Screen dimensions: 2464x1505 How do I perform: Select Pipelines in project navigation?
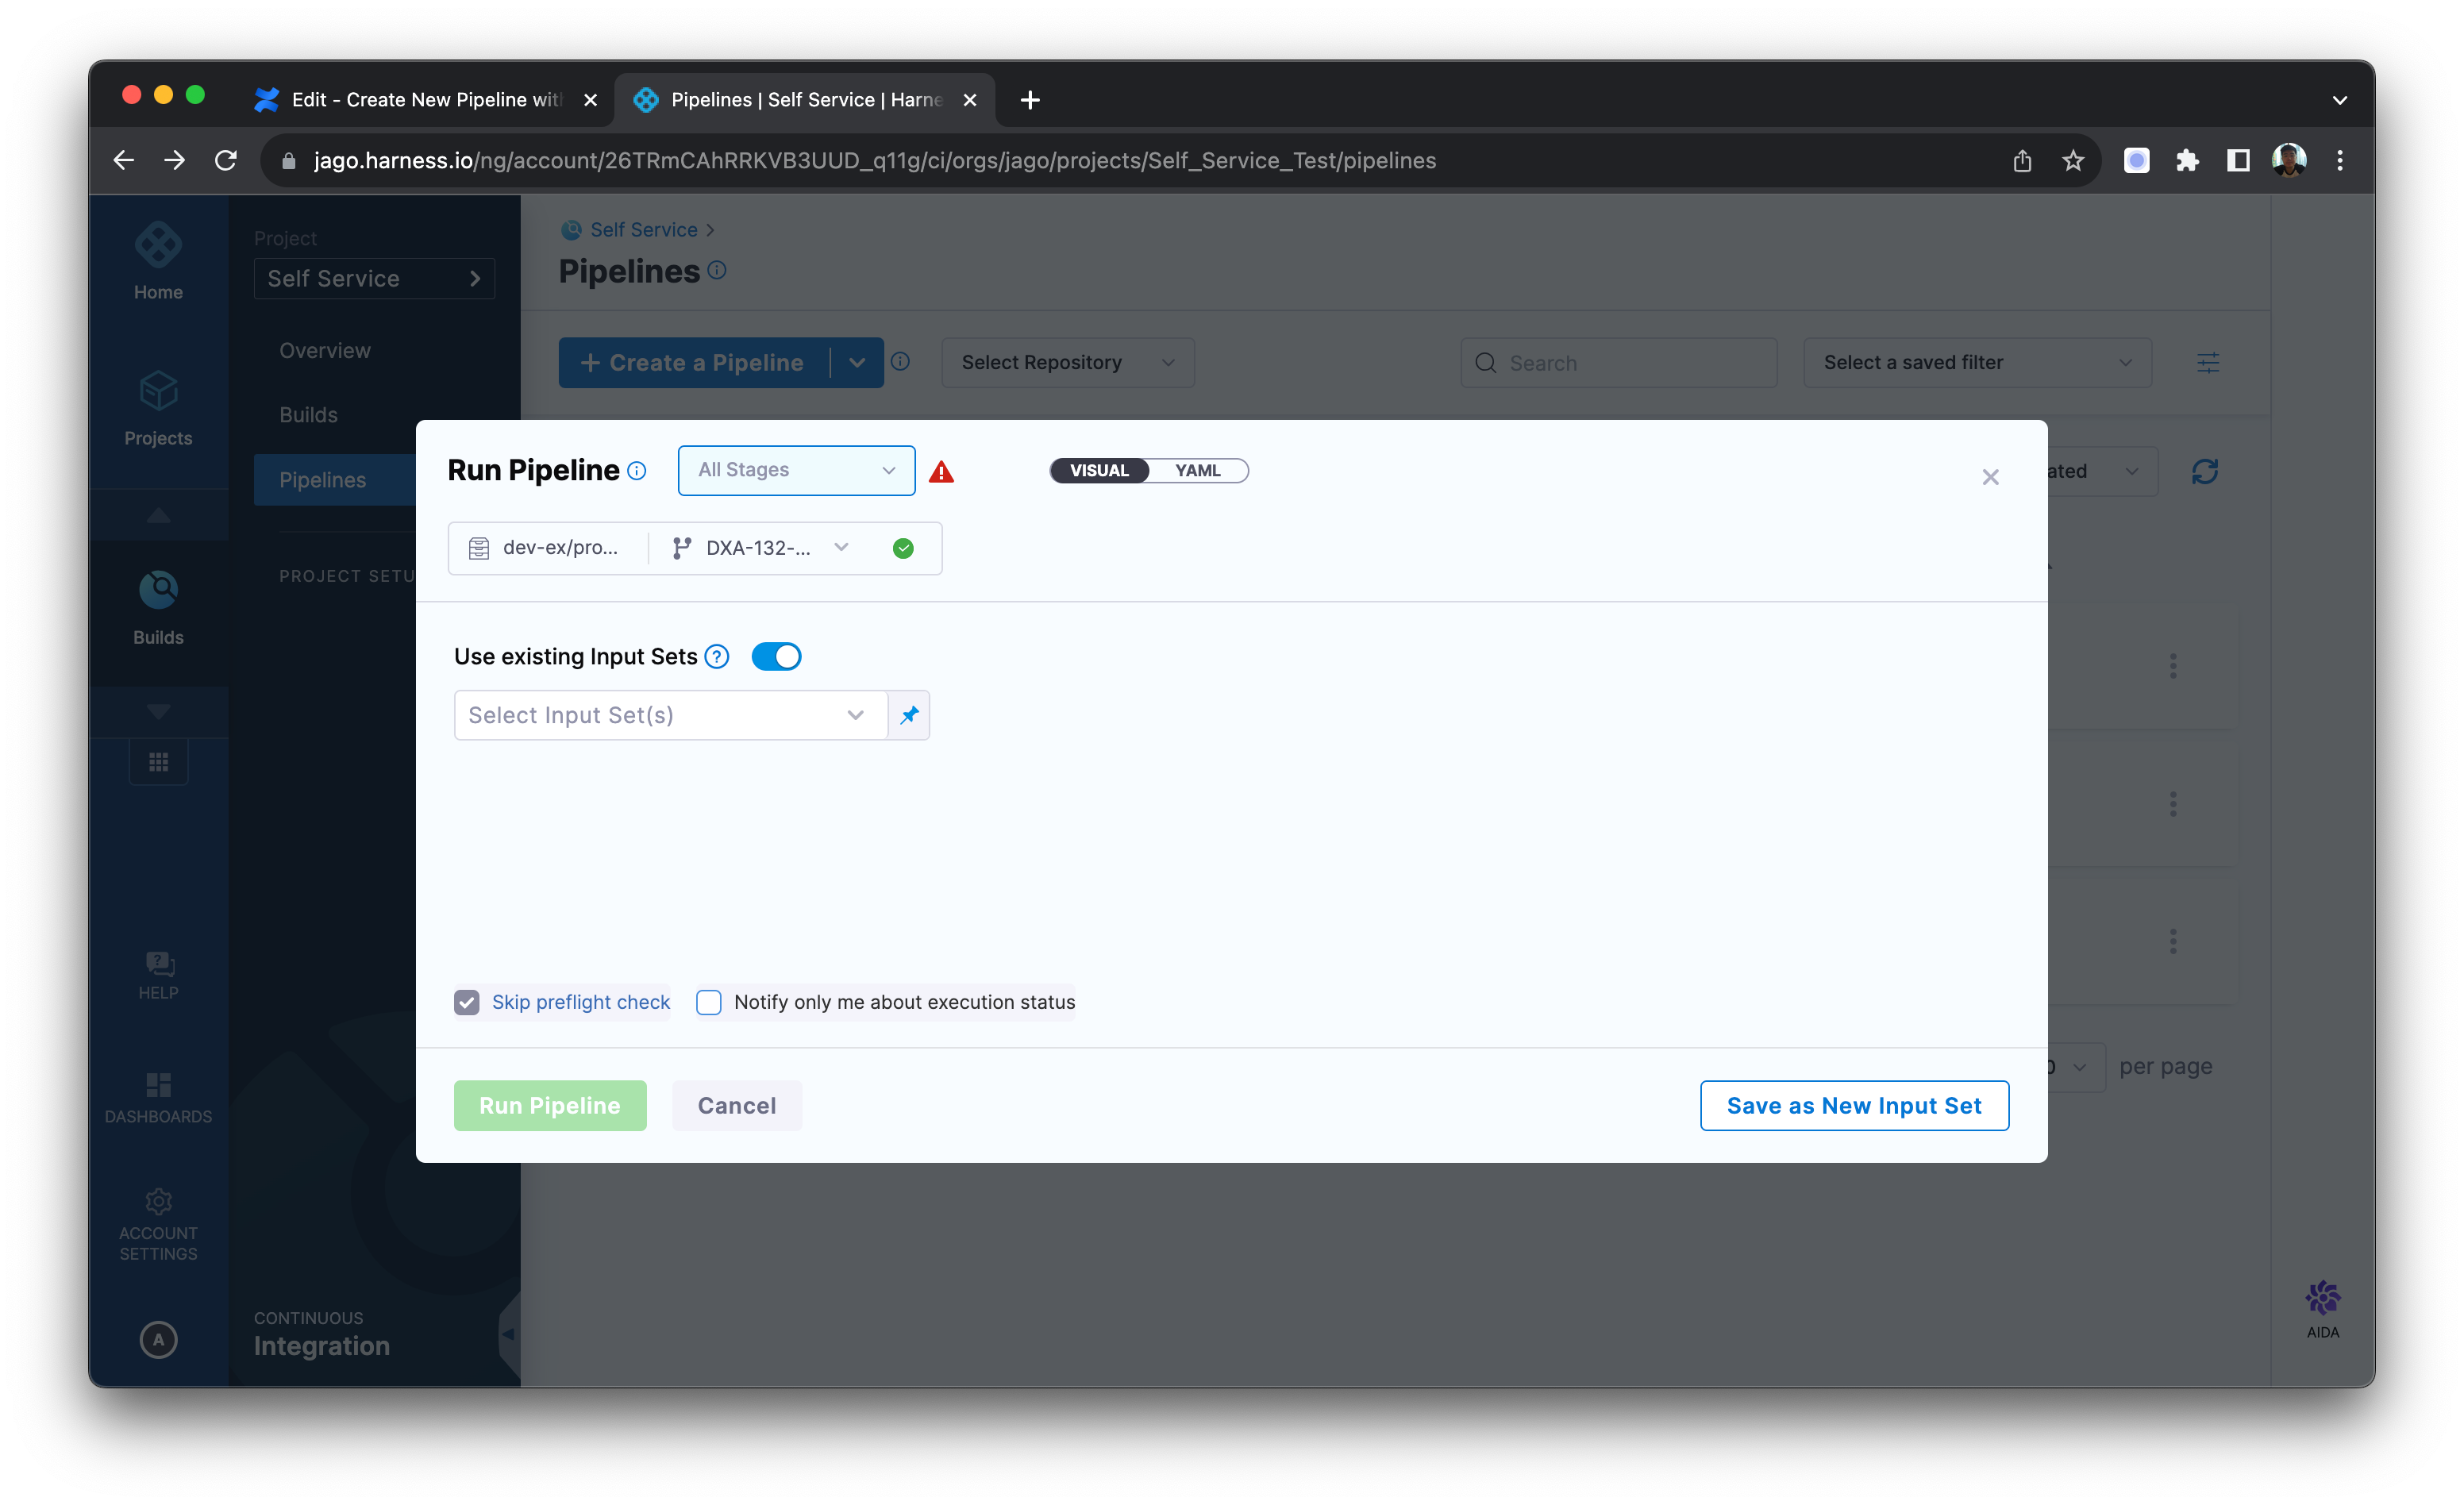(x=335, y=480)
